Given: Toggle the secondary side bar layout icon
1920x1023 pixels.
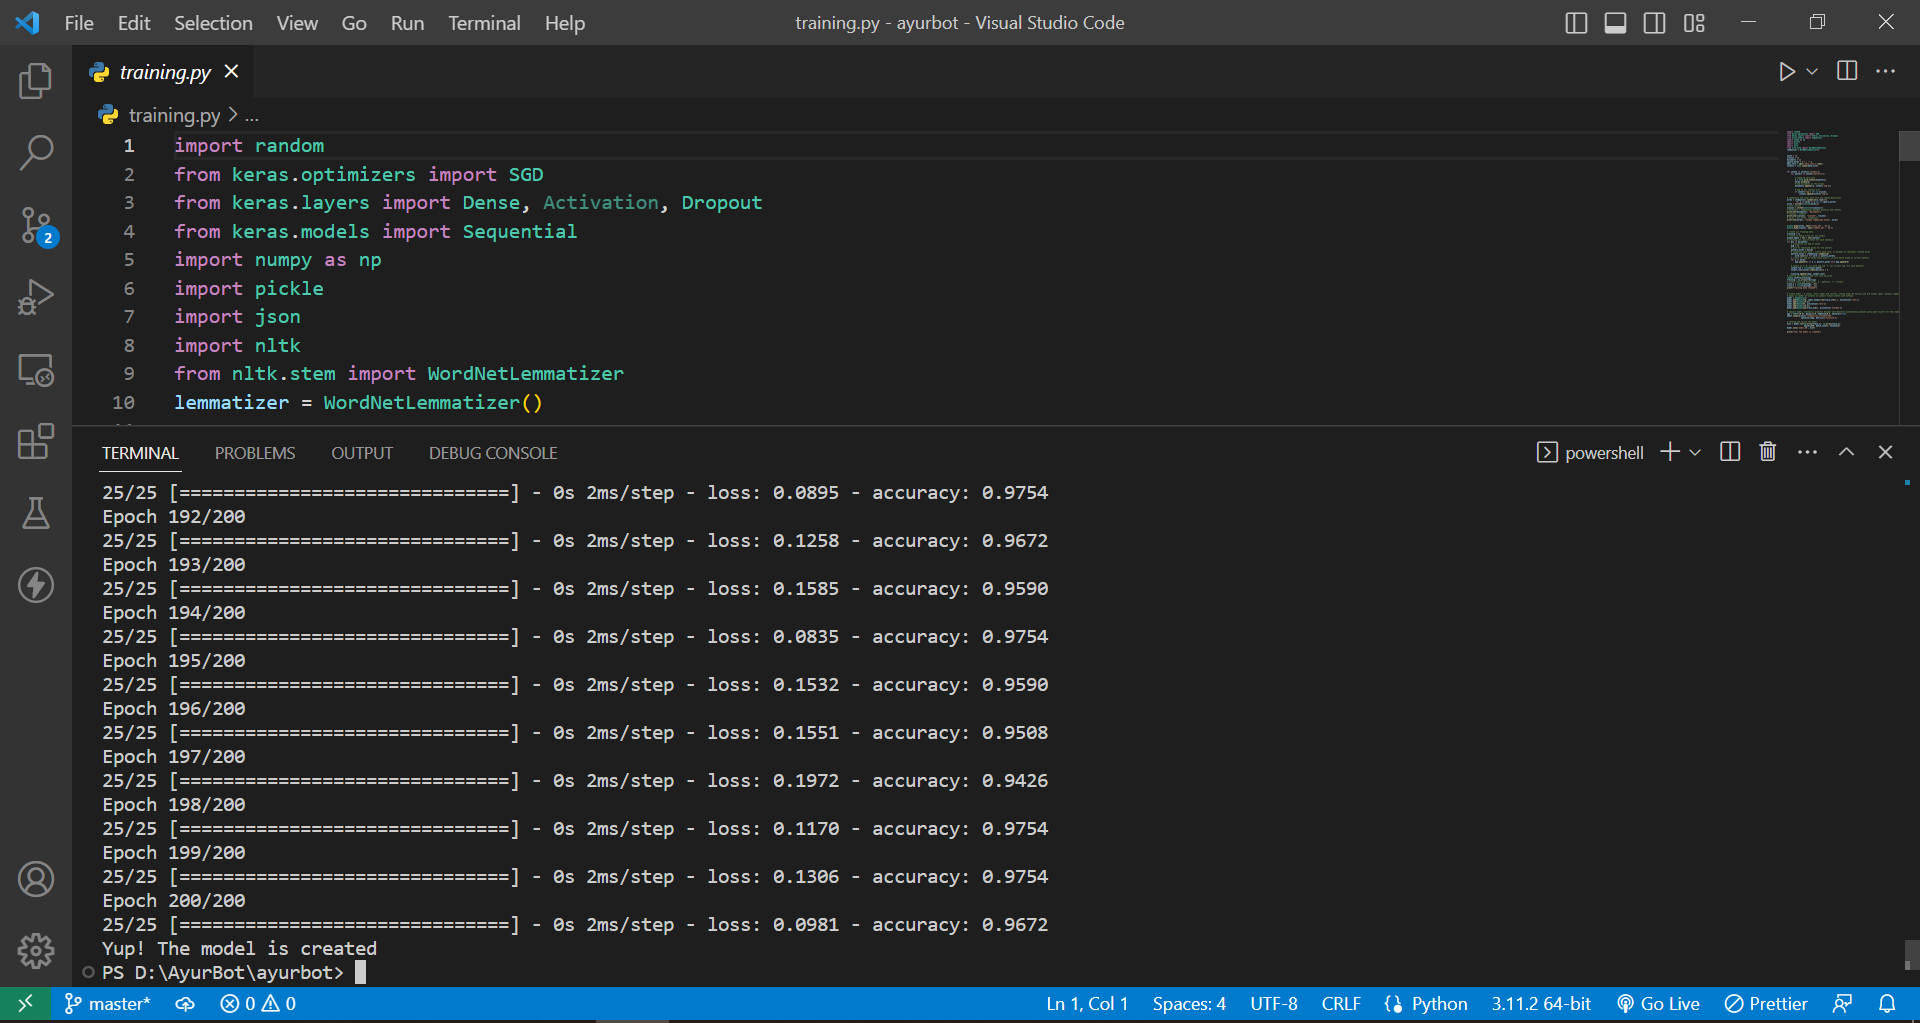Looking at the screenshot, I should 1654,23.
